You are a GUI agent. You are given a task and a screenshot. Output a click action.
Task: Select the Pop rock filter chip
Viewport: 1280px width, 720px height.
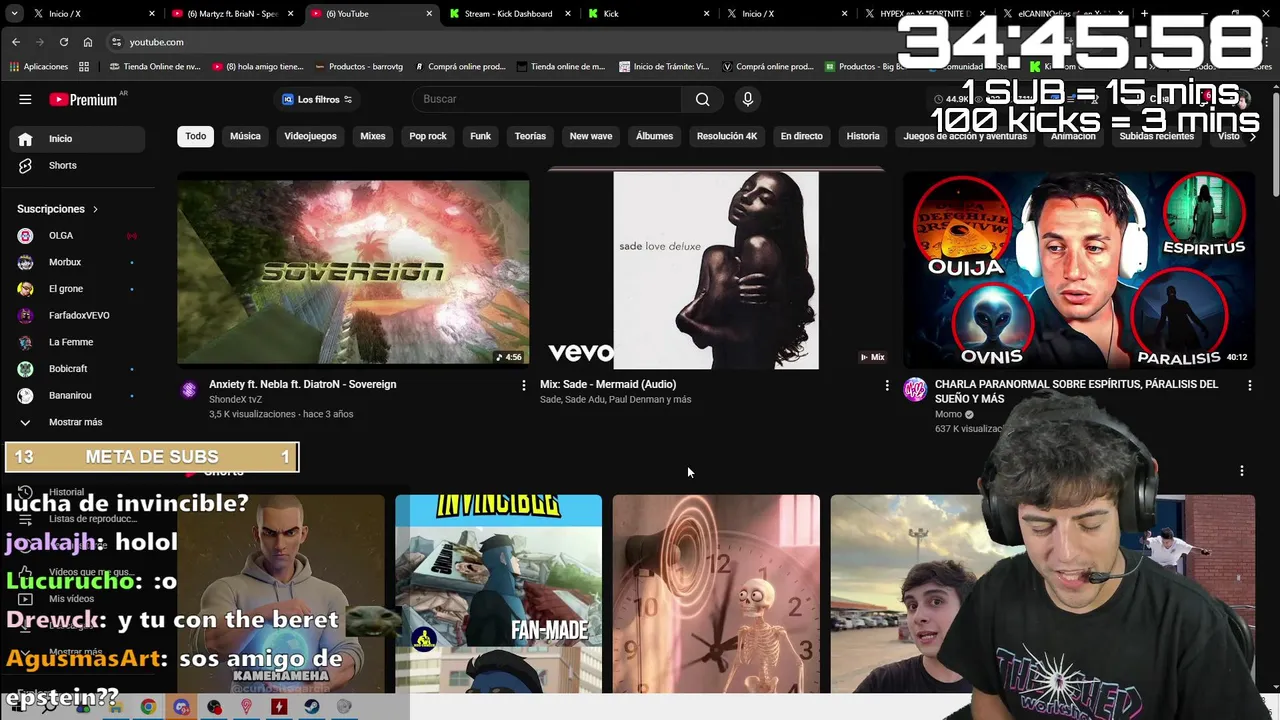(x=428, y=136)
